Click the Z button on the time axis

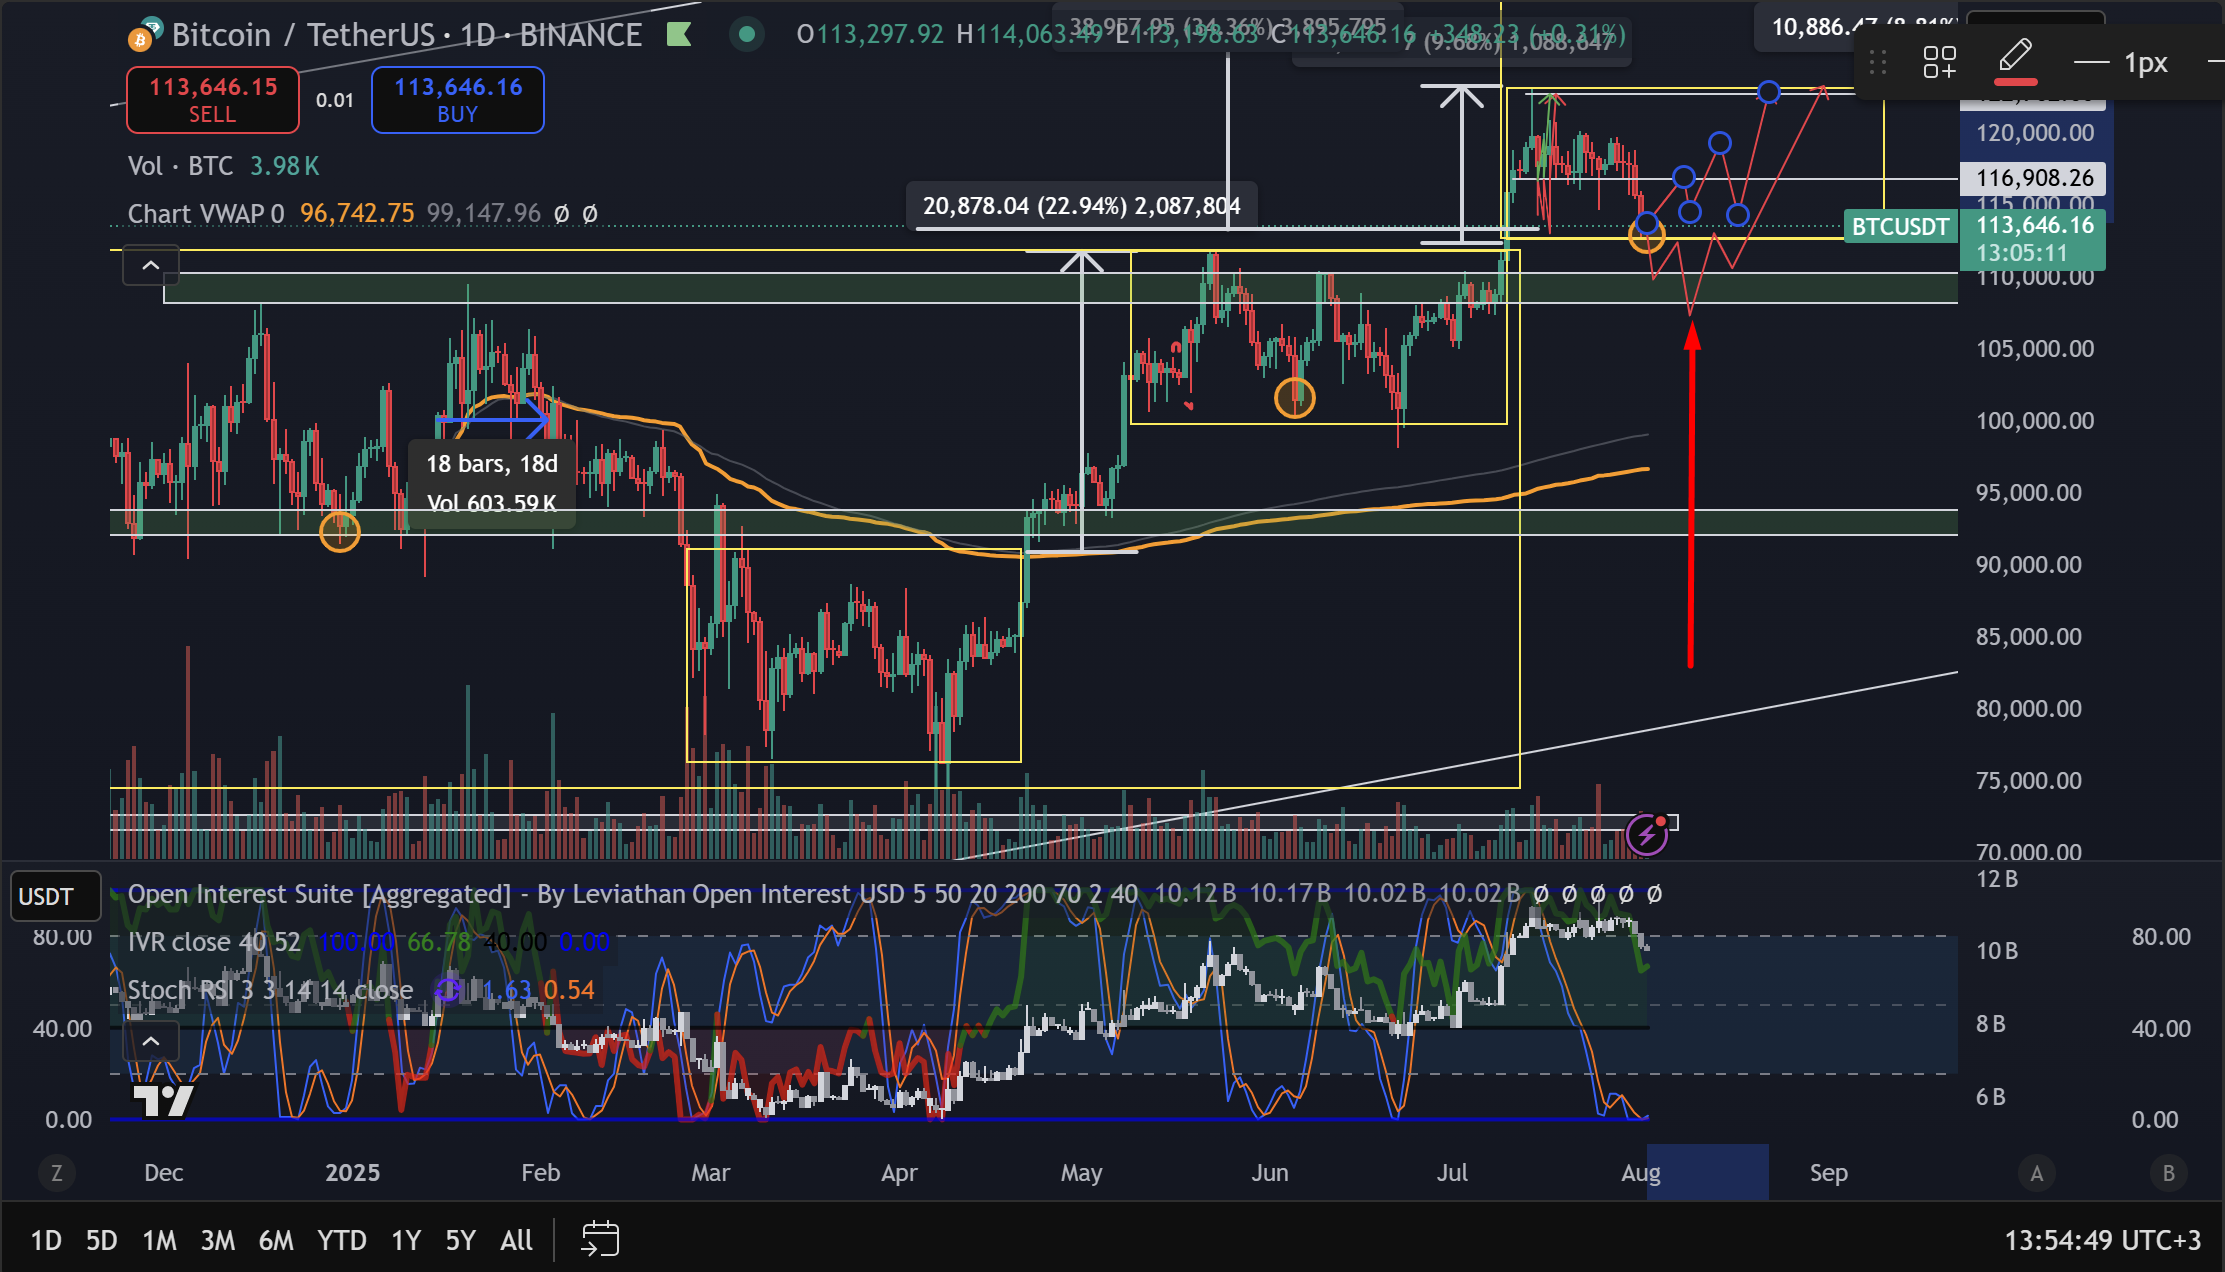coord(57,1173)
